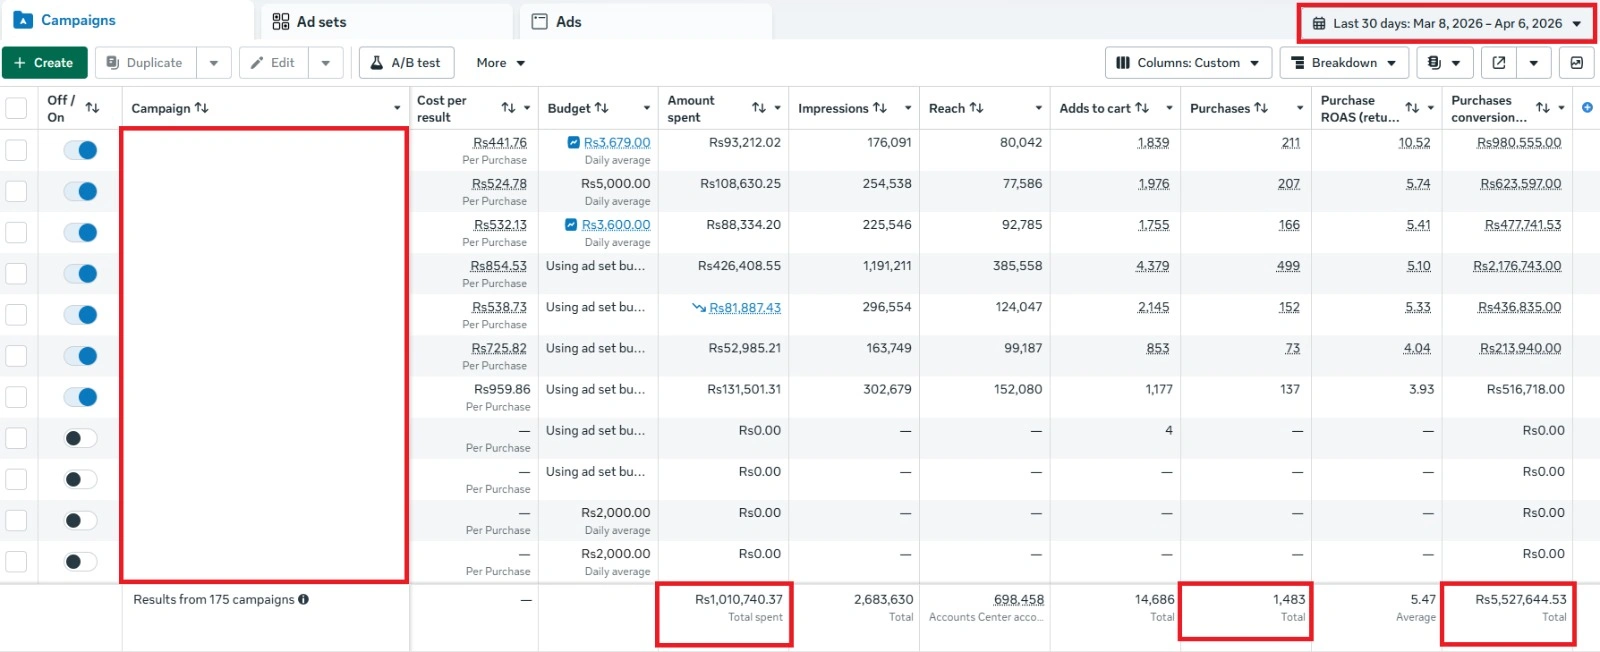Click the green Create button
Viewport: 1600px width, 652px height.
[x=44, y=63]
